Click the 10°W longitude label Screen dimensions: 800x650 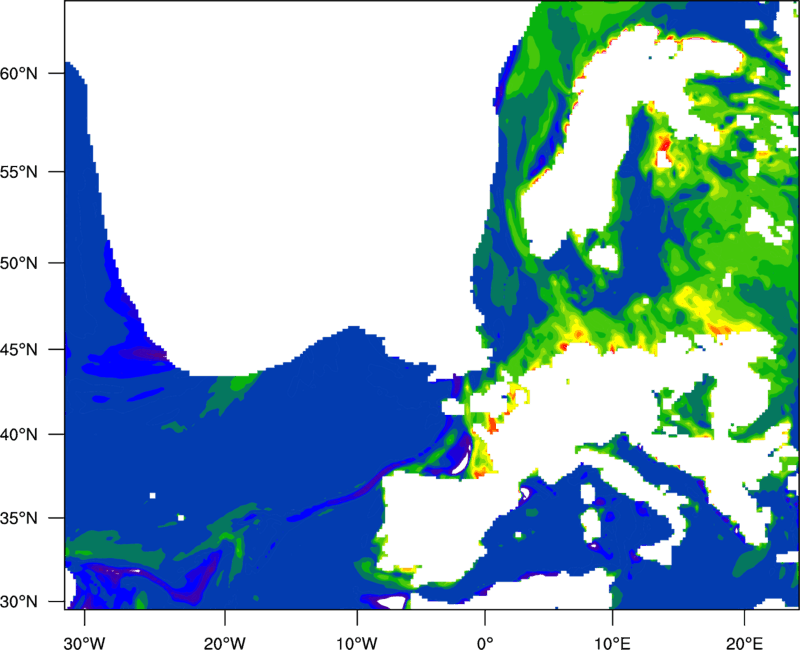357,643
